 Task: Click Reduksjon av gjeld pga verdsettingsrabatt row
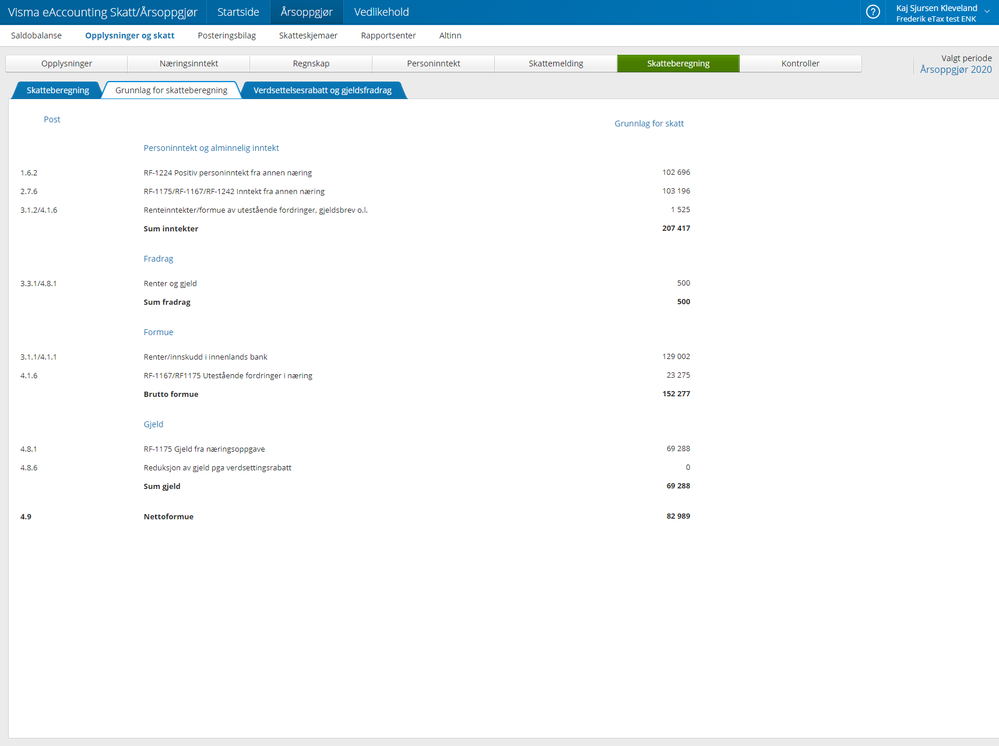[217, 467]
